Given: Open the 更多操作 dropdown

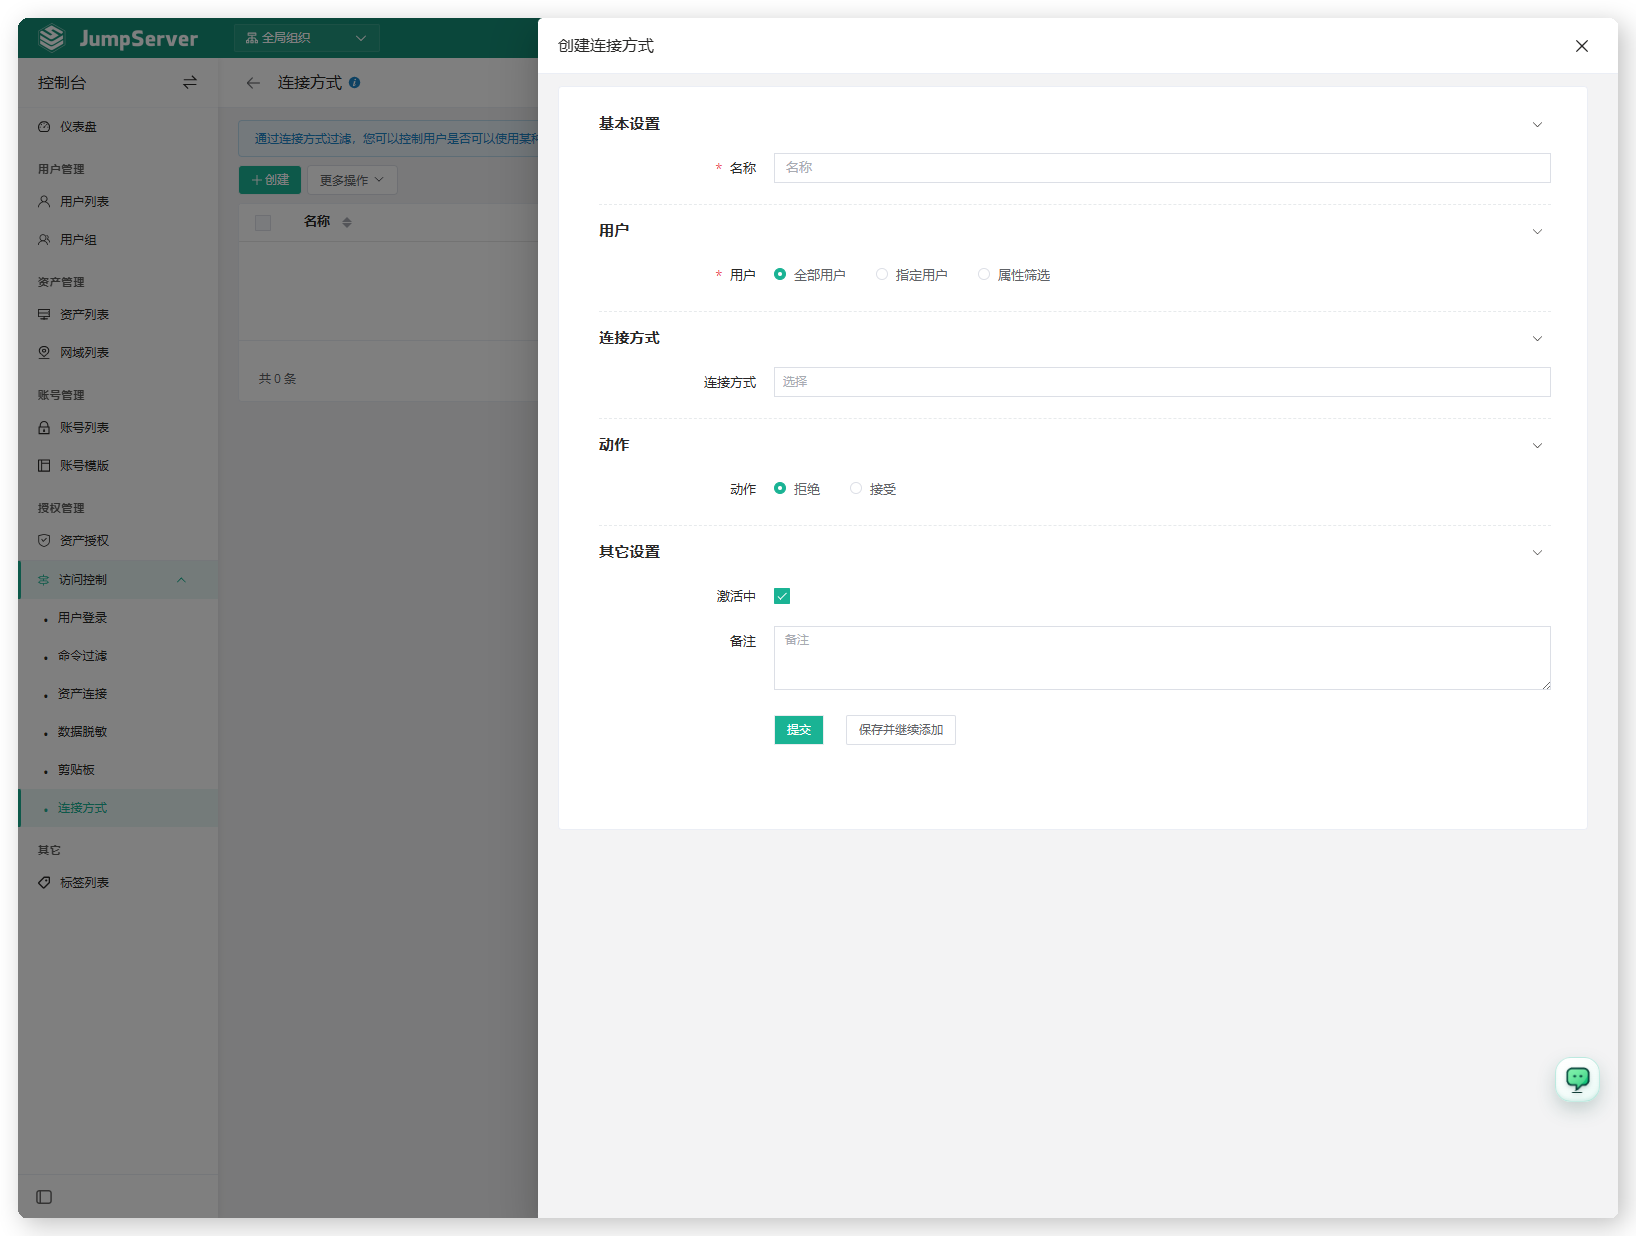Looking at the screenshot, I should pyautogui.click(x=352, y=180).
